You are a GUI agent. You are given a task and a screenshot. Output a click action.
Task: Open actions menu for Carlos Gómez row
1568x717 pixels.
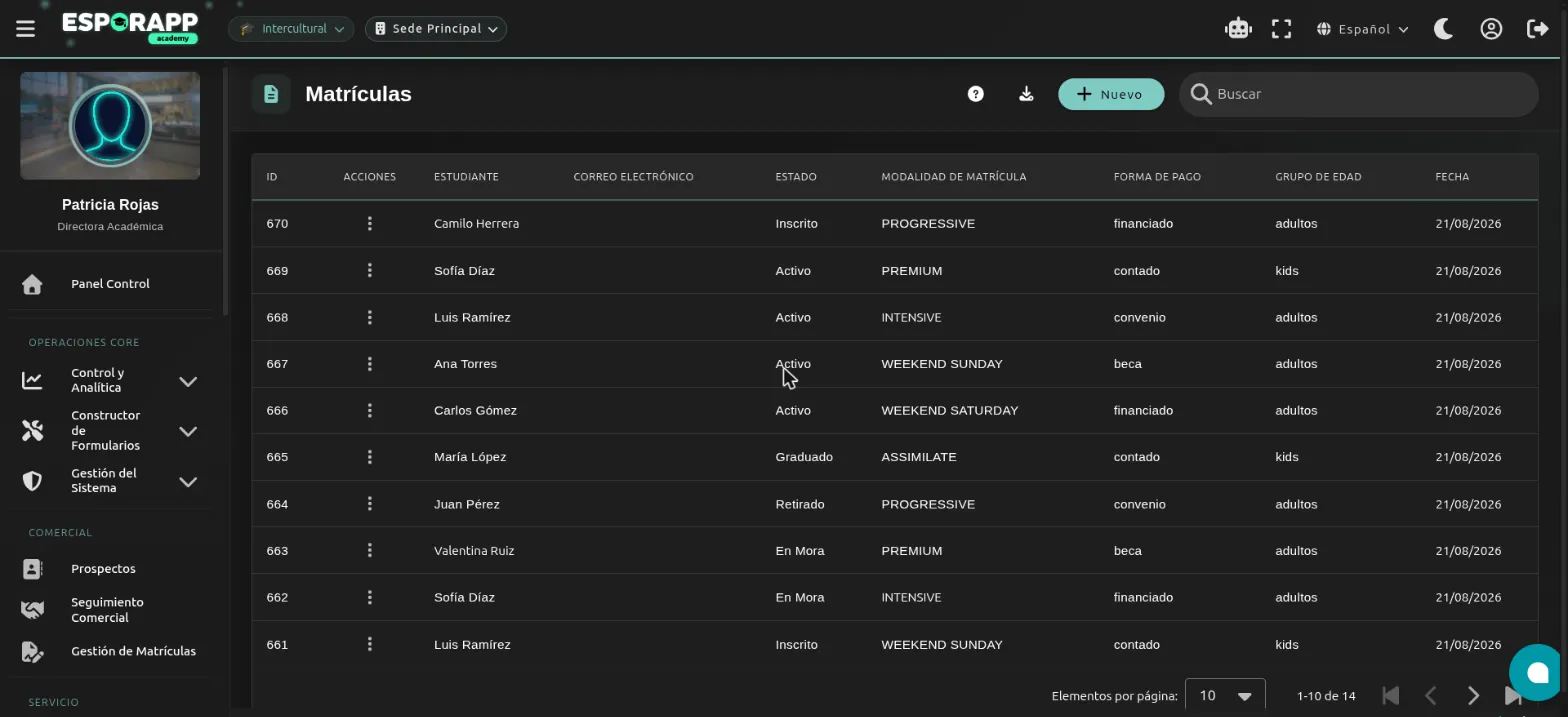coord(370,411)
